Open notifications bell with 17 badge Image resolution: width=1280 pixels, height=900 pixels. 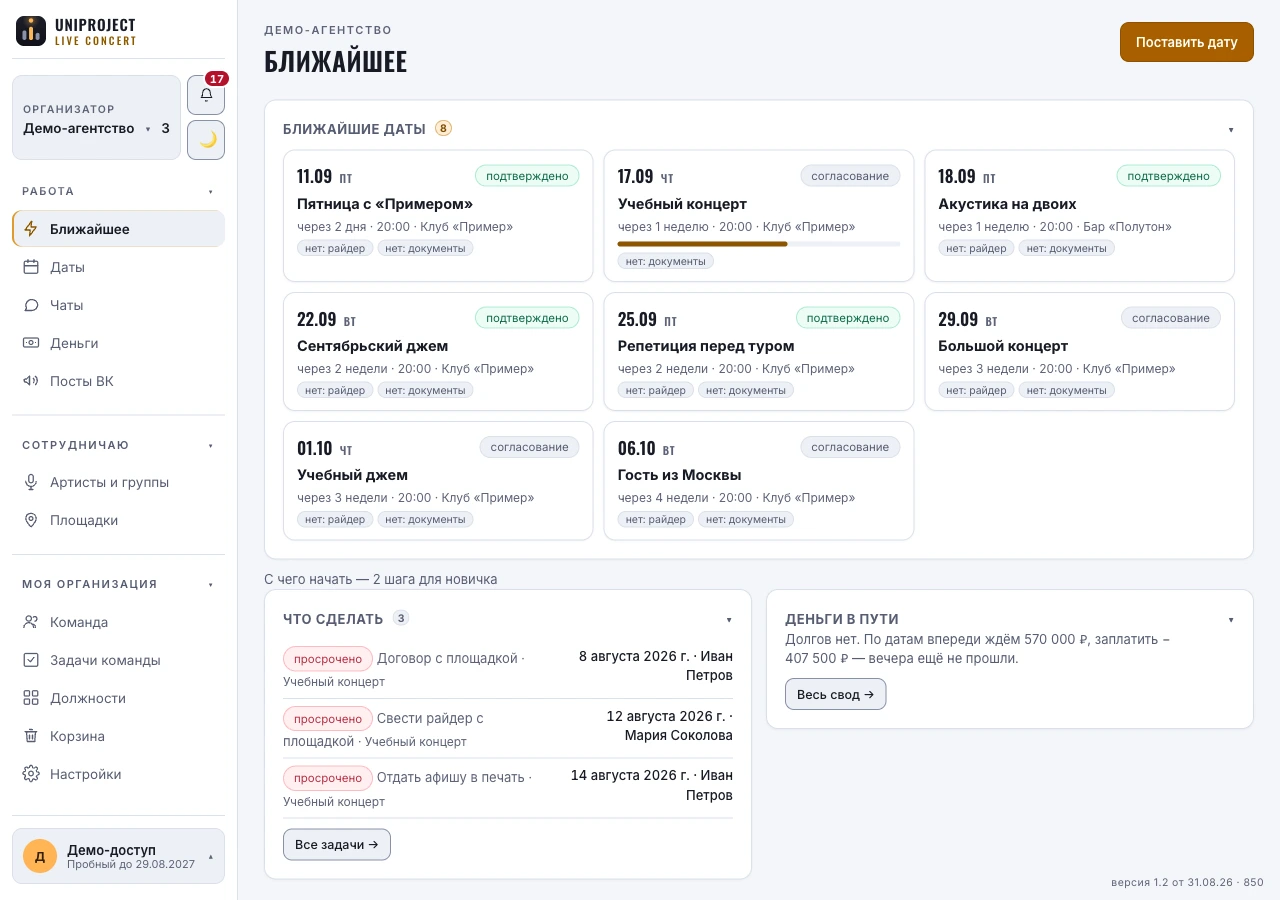click(206, 95)
